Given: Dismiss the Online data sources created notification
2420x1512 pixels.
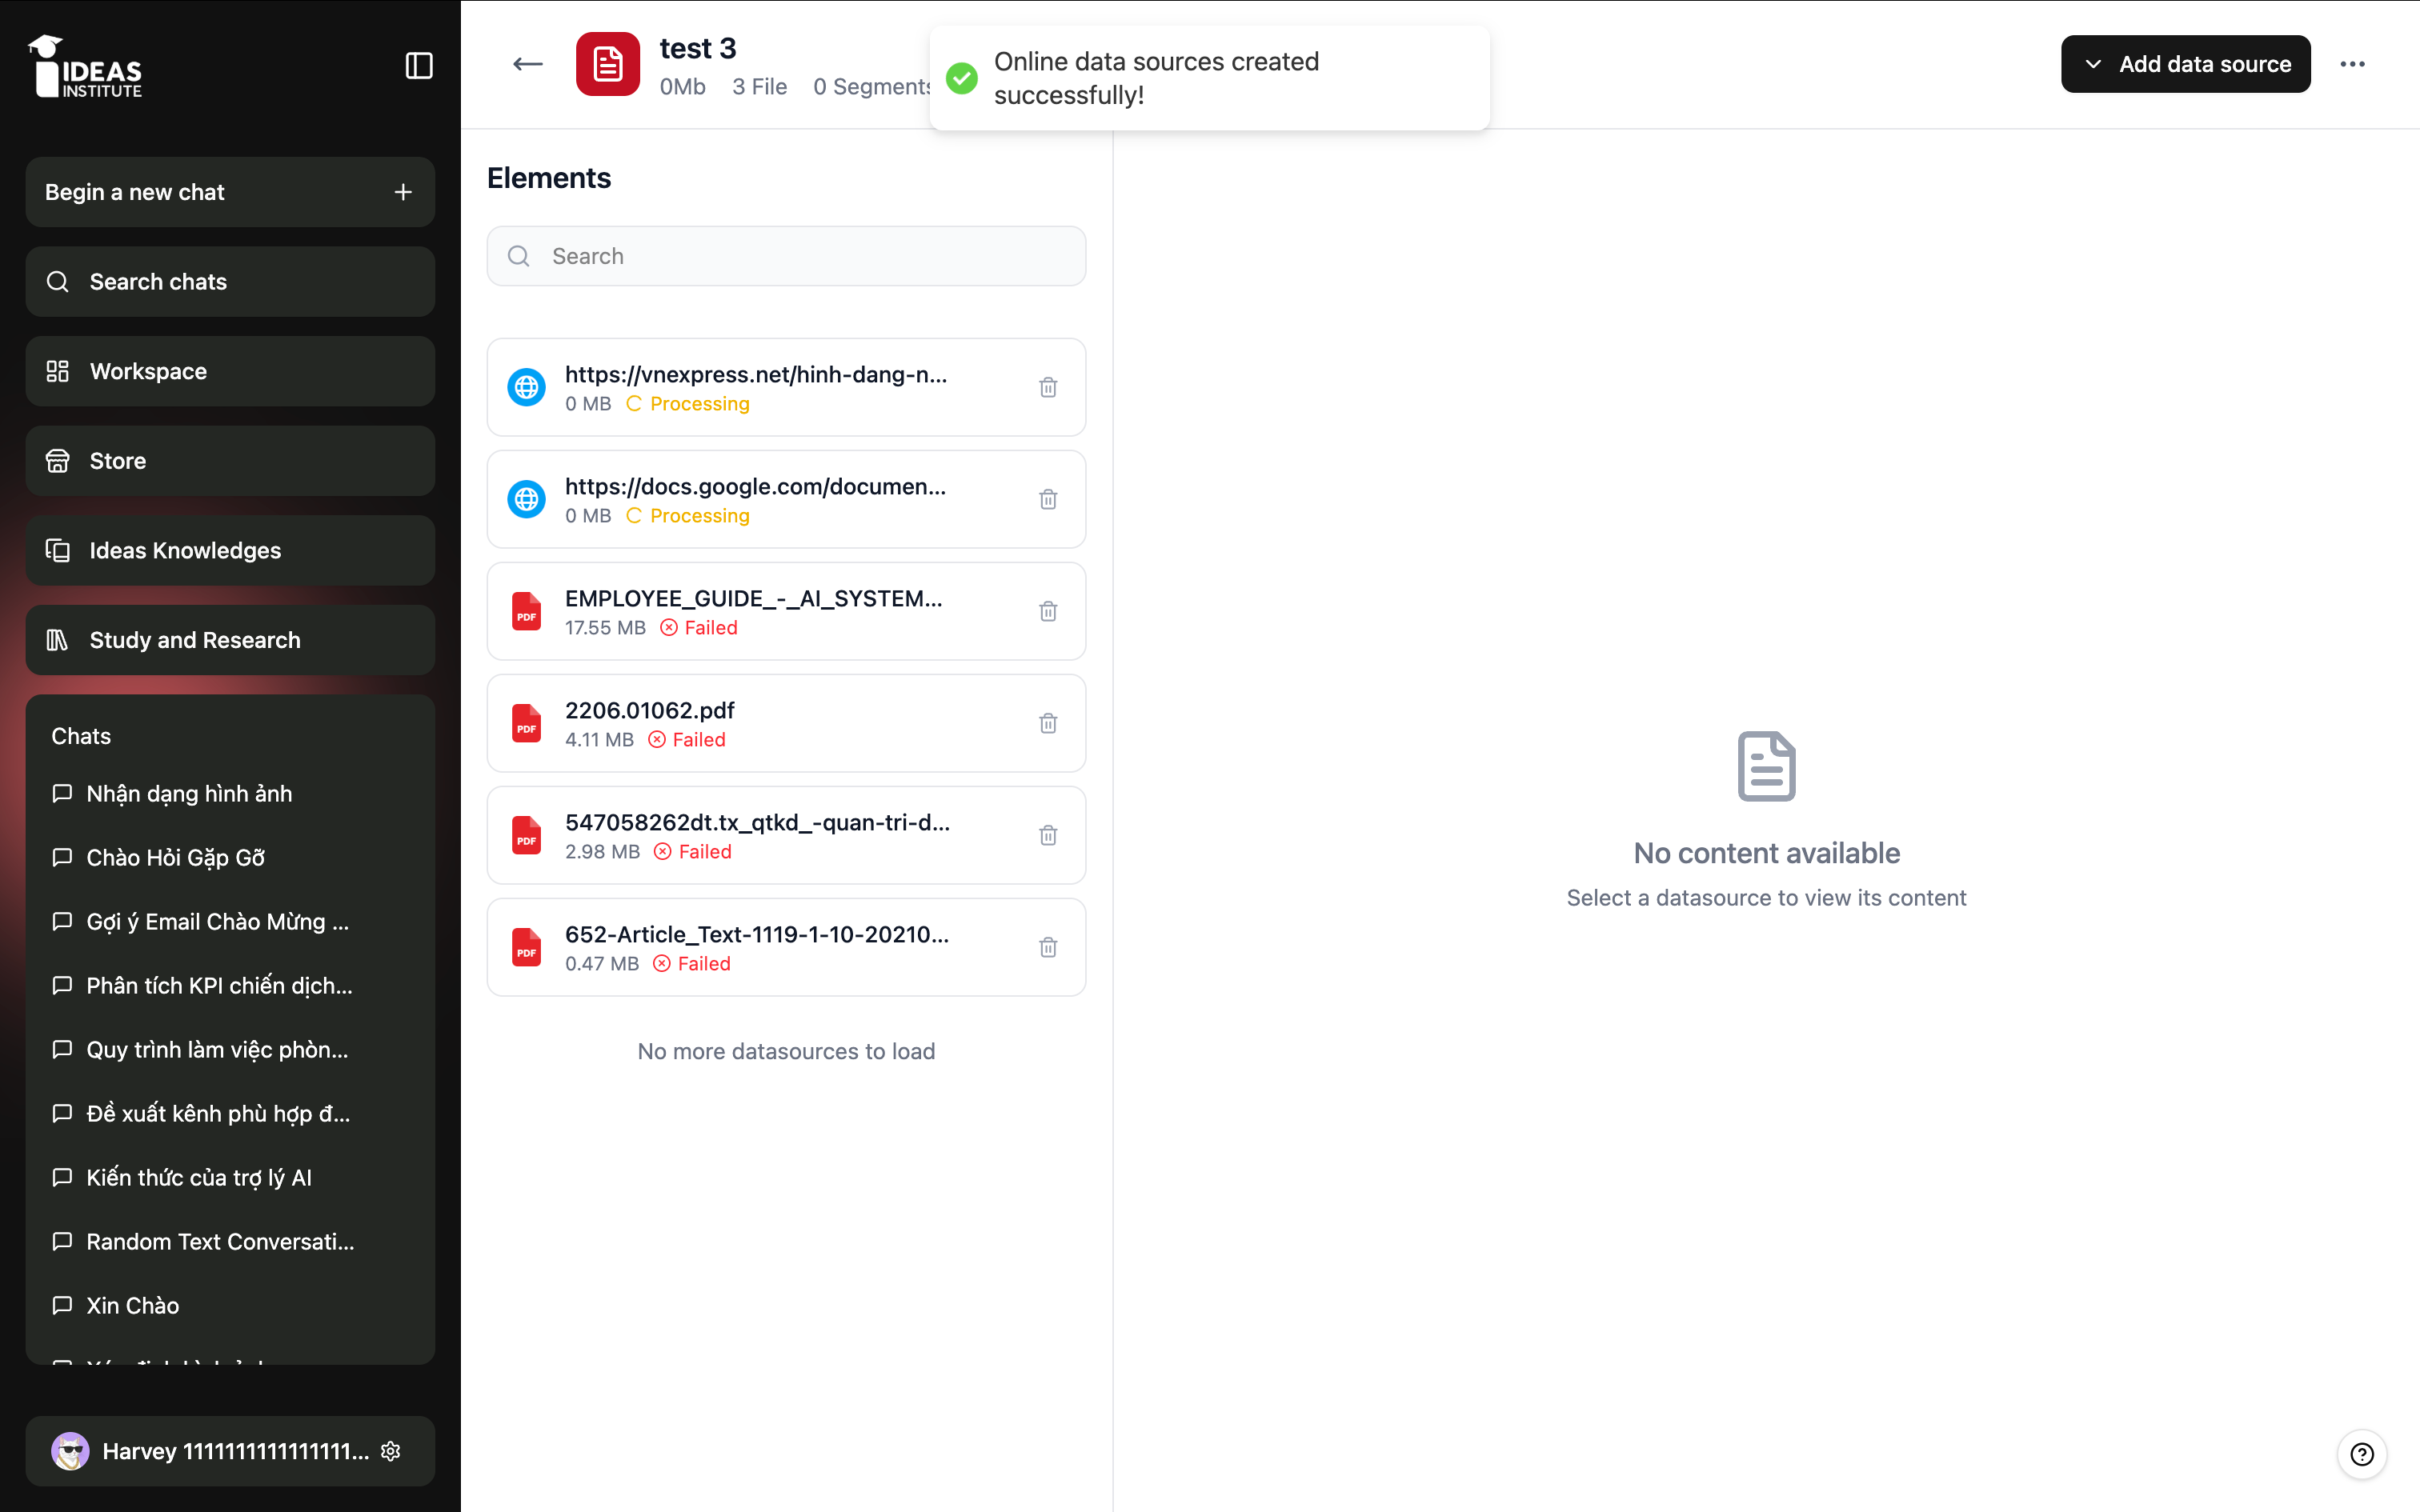Looking at the screenshot, I should click(x=1209, y=78).
